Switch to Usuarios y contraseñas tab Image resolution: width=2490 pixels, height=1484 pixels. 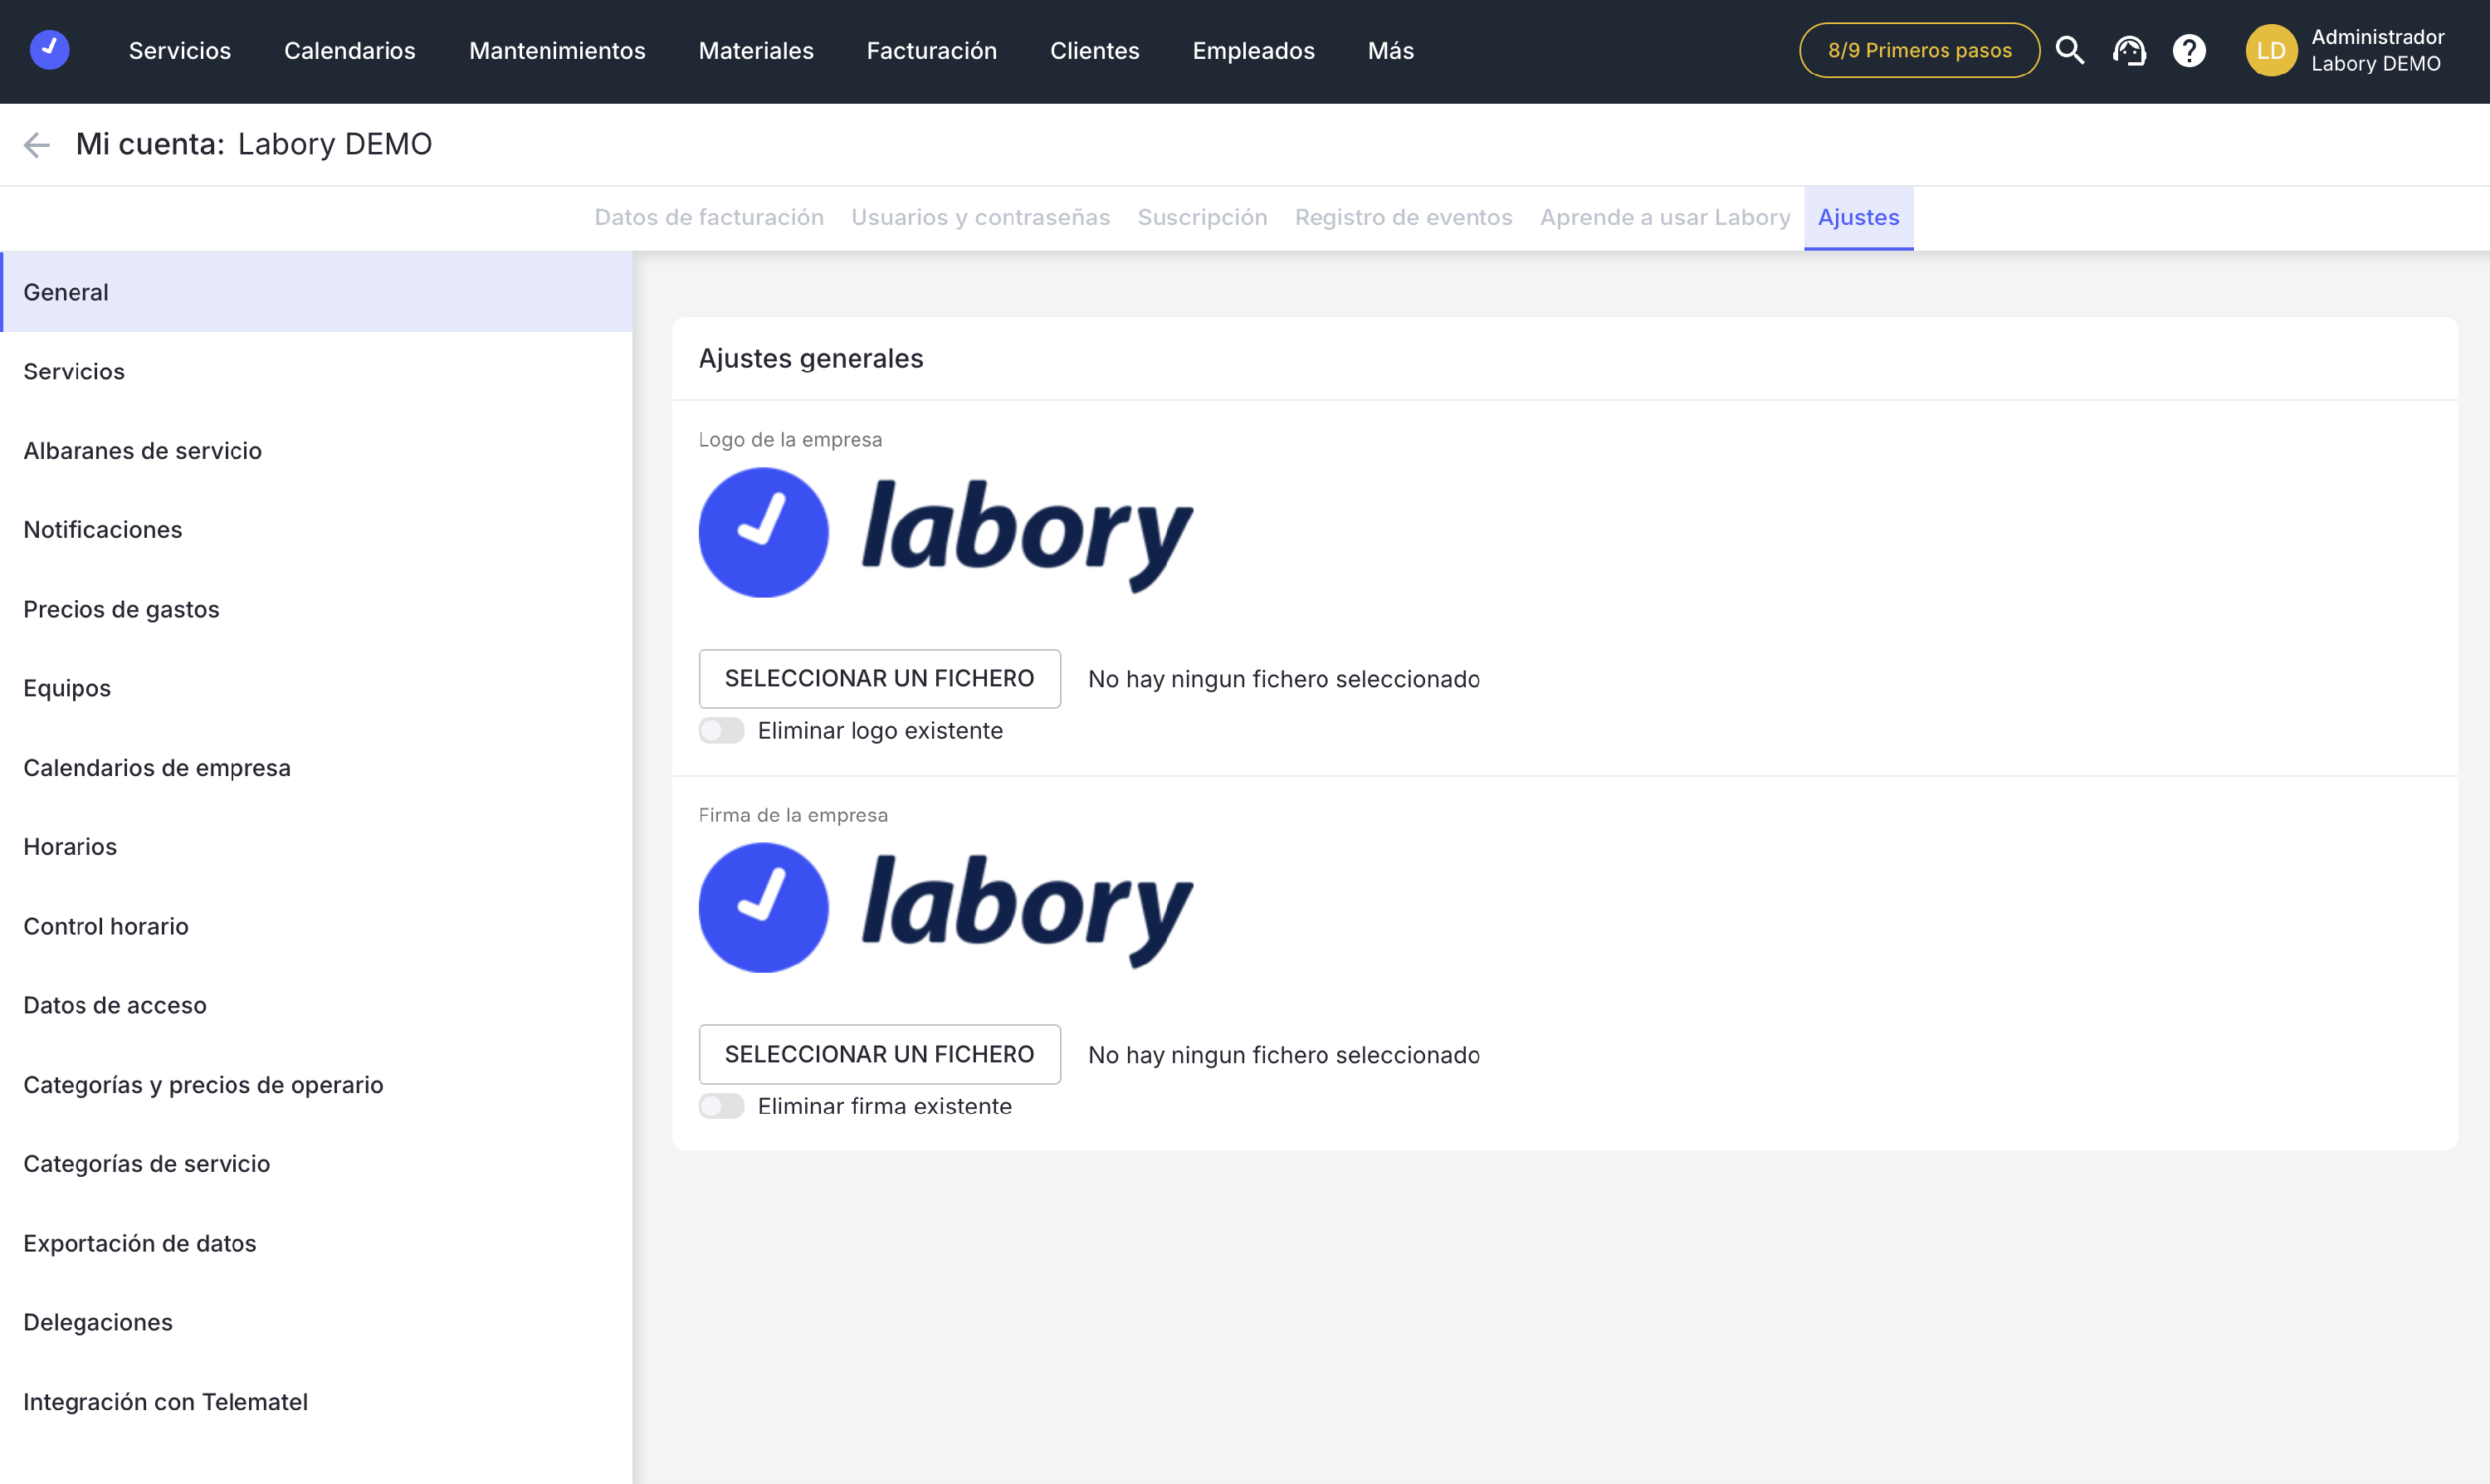click(x=980, y=217)
